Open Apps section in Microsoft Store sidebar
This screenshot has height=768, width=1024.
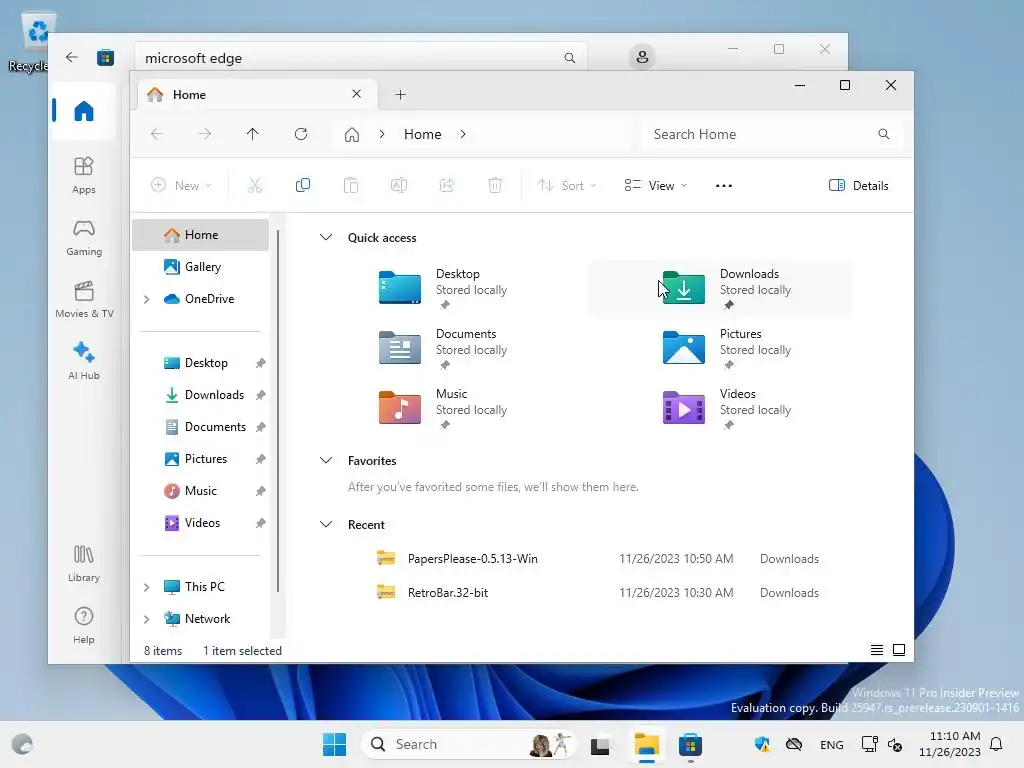[84, 175]
